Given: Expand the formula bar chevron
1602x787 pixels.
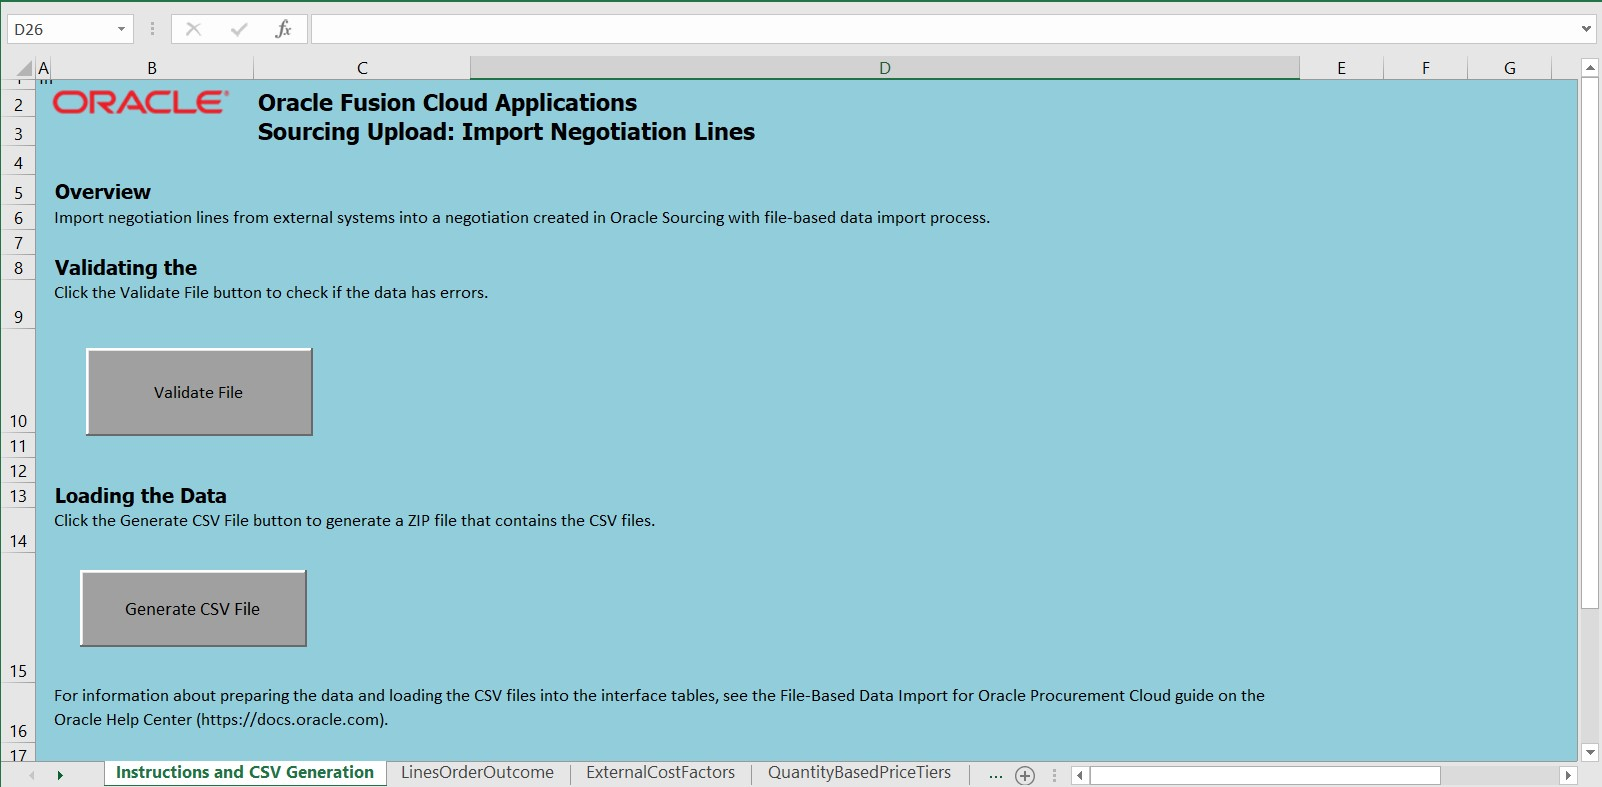Looking at the screenshot, I should [x=1586, y=29].
